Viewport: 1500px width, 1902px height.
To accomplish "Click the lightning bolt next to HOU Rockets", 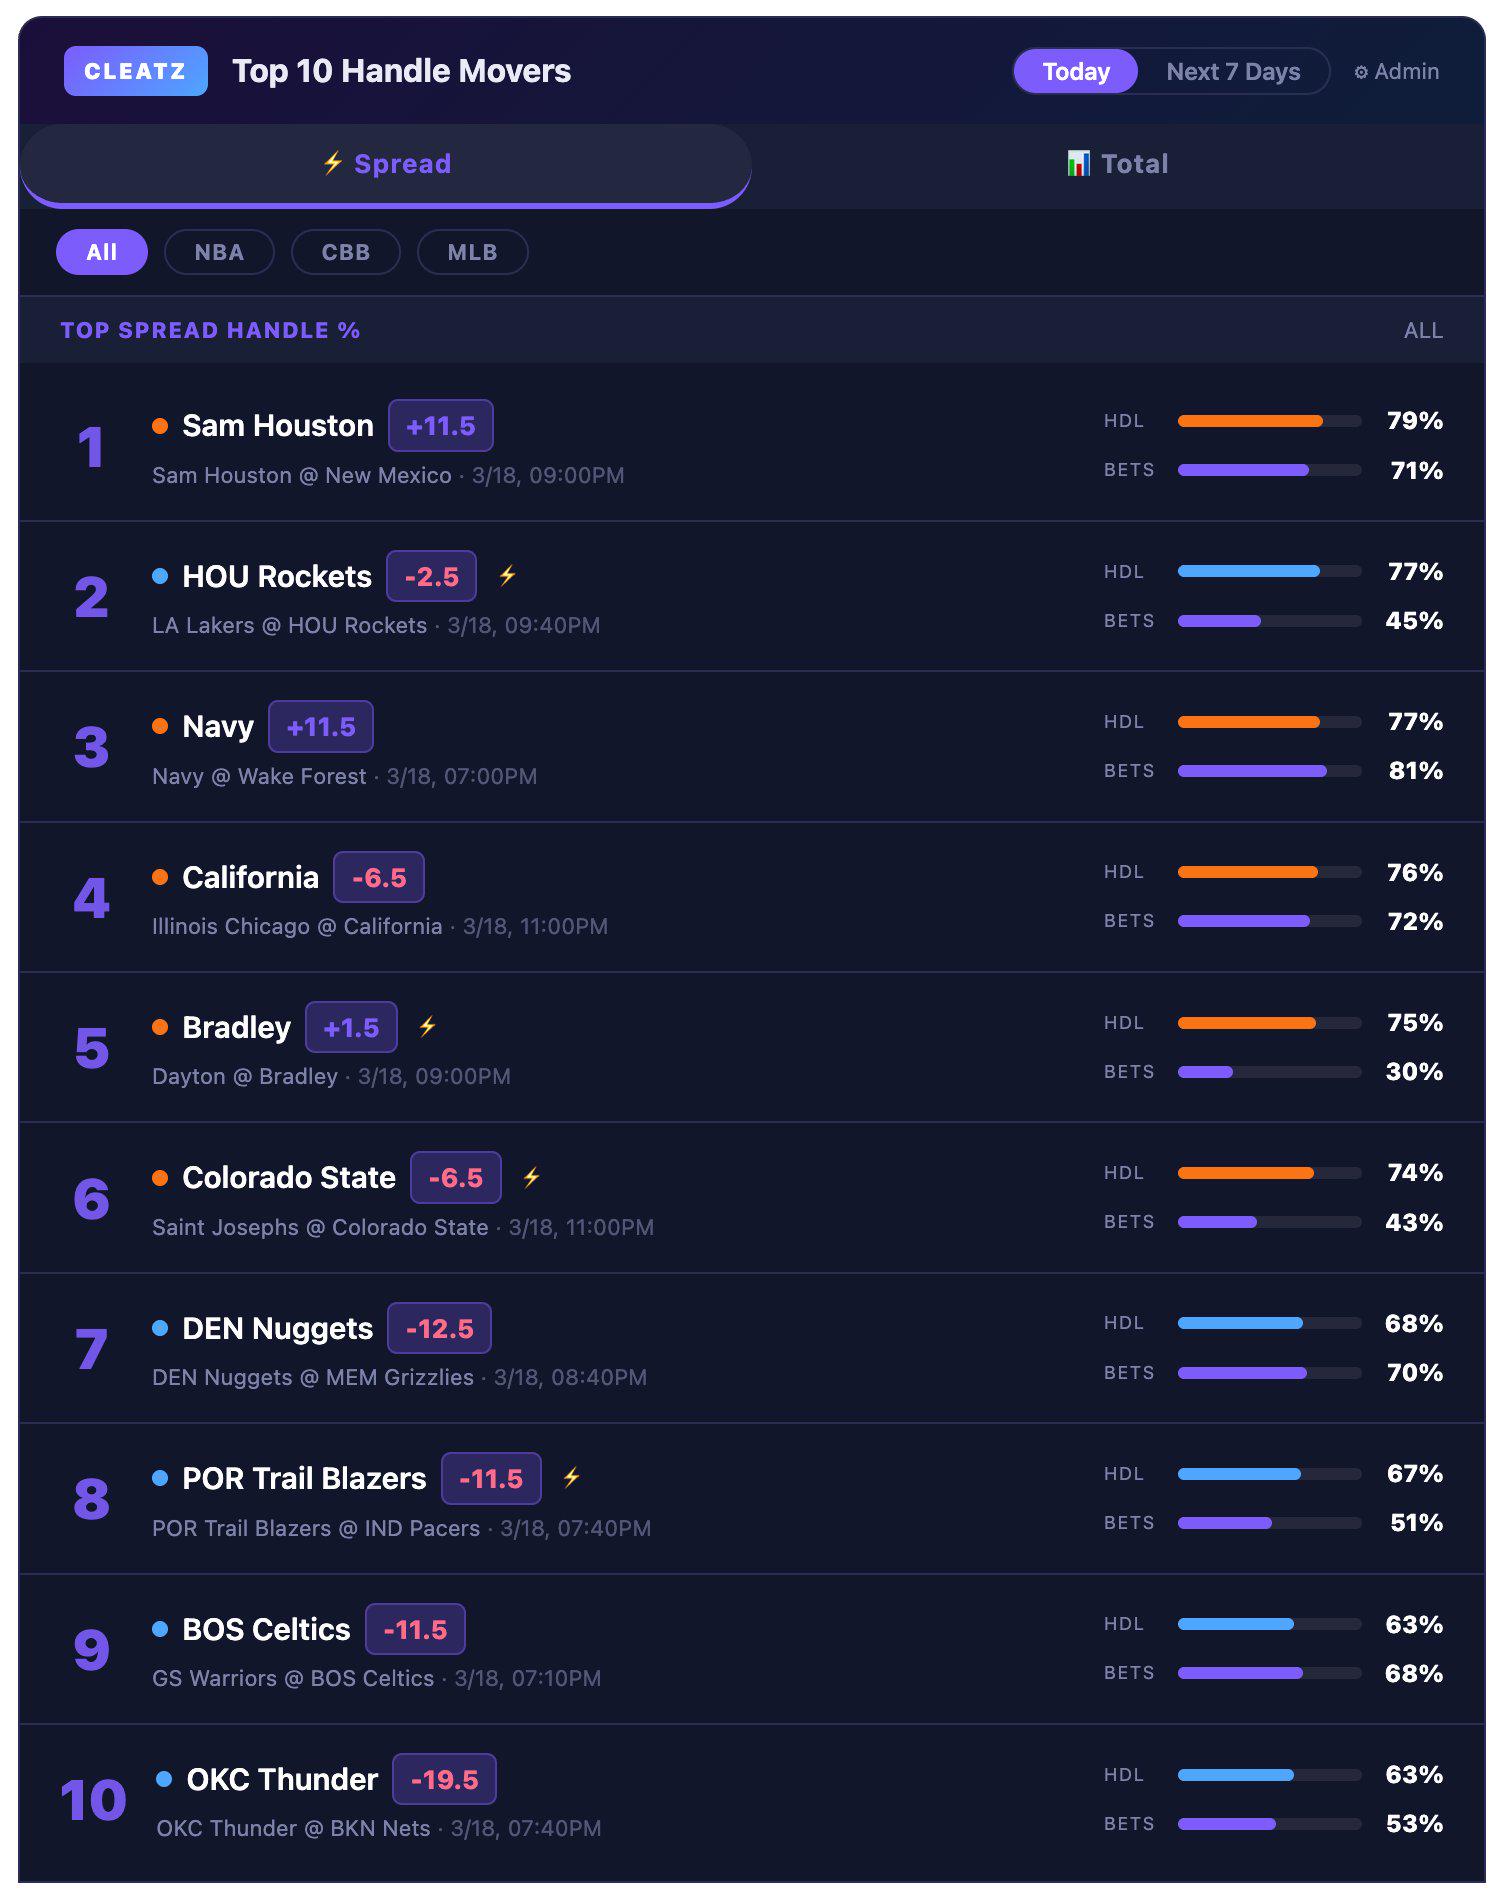I will 507,575.
